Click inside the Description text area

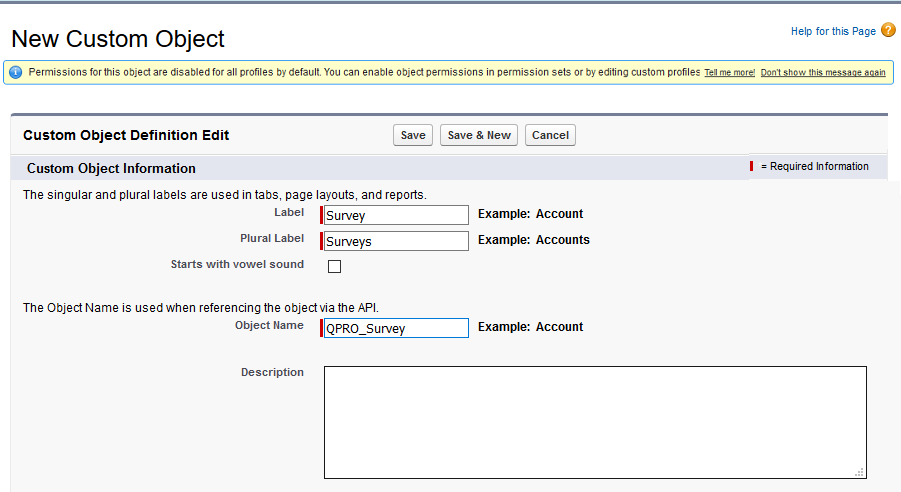pos(594,422)
